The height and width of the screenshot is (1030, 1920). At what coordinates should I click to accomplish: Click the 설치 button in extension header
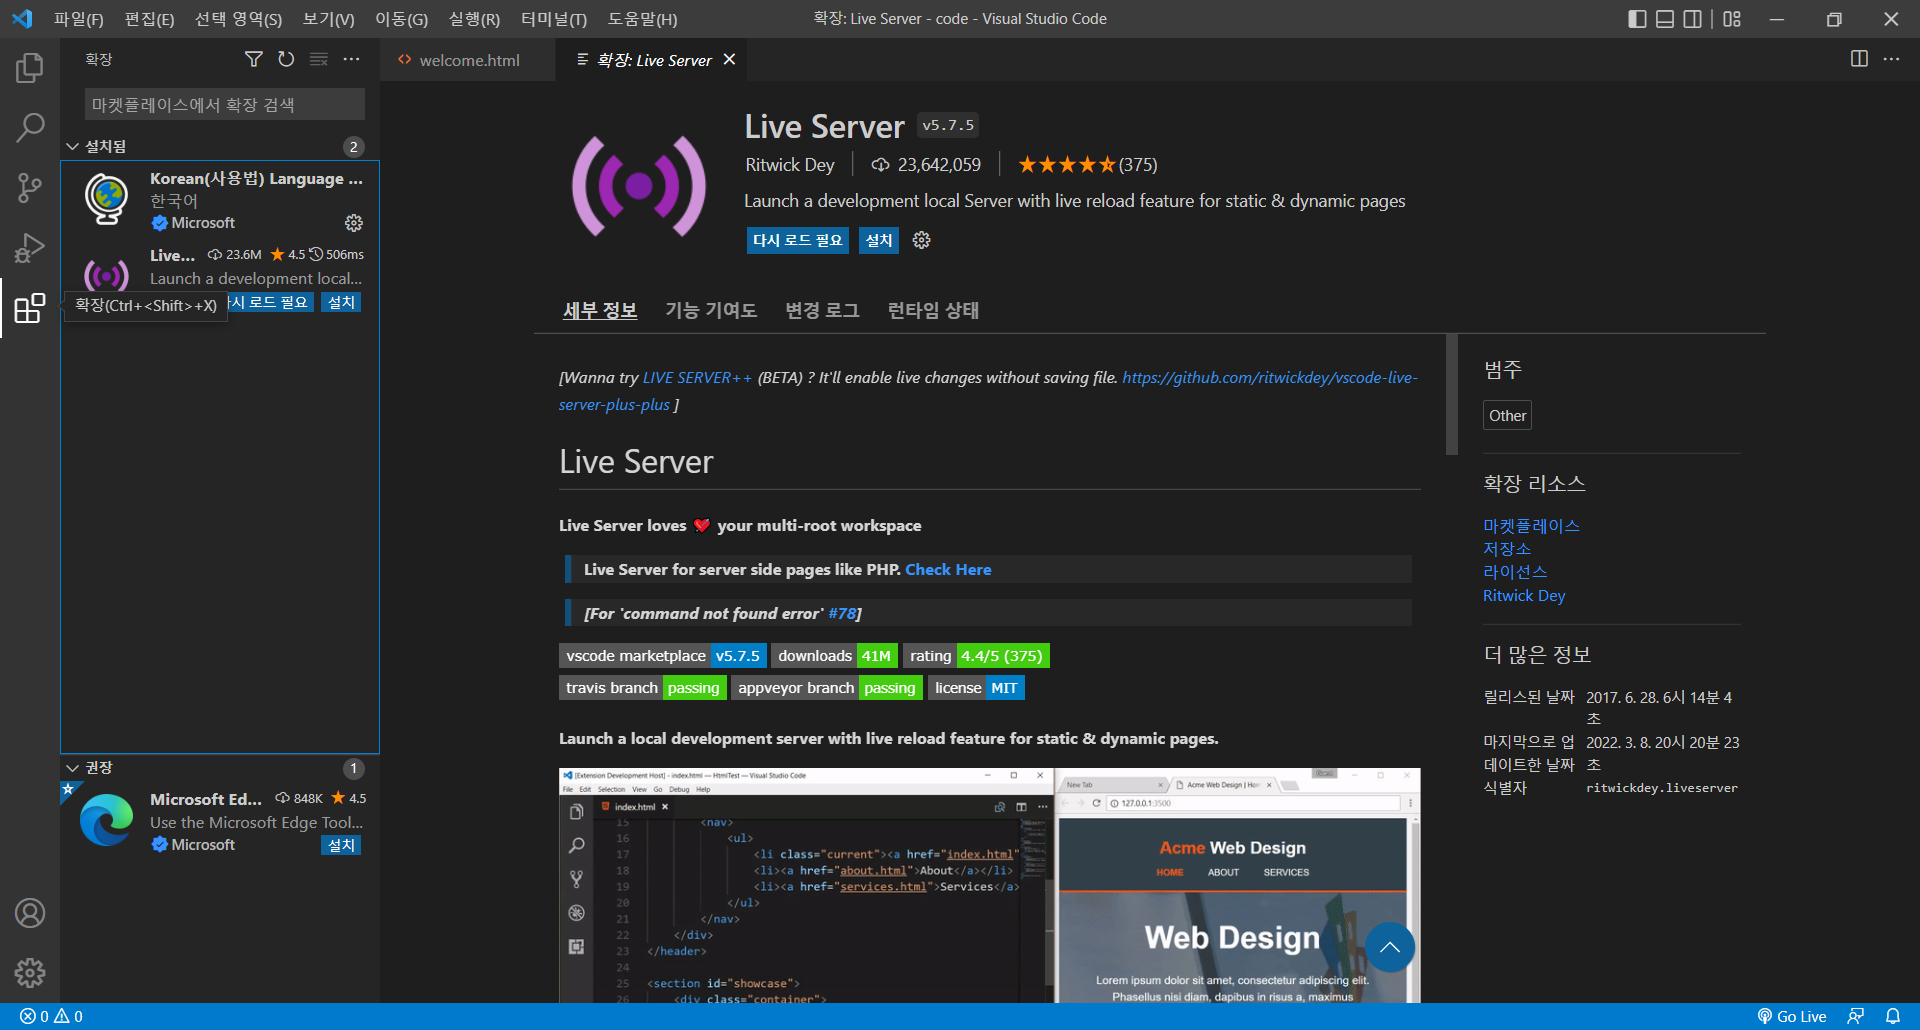tap(878, 240)
